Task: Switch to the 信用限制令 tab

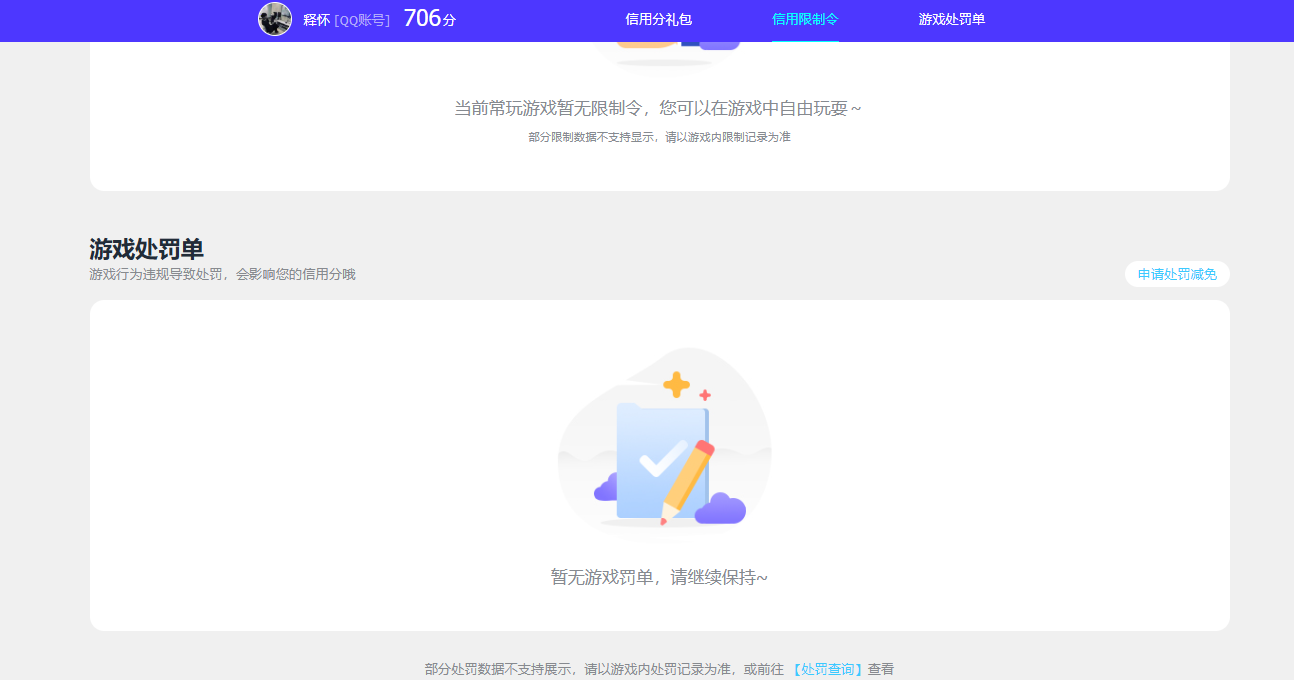Action: click(x=805, y=19)
